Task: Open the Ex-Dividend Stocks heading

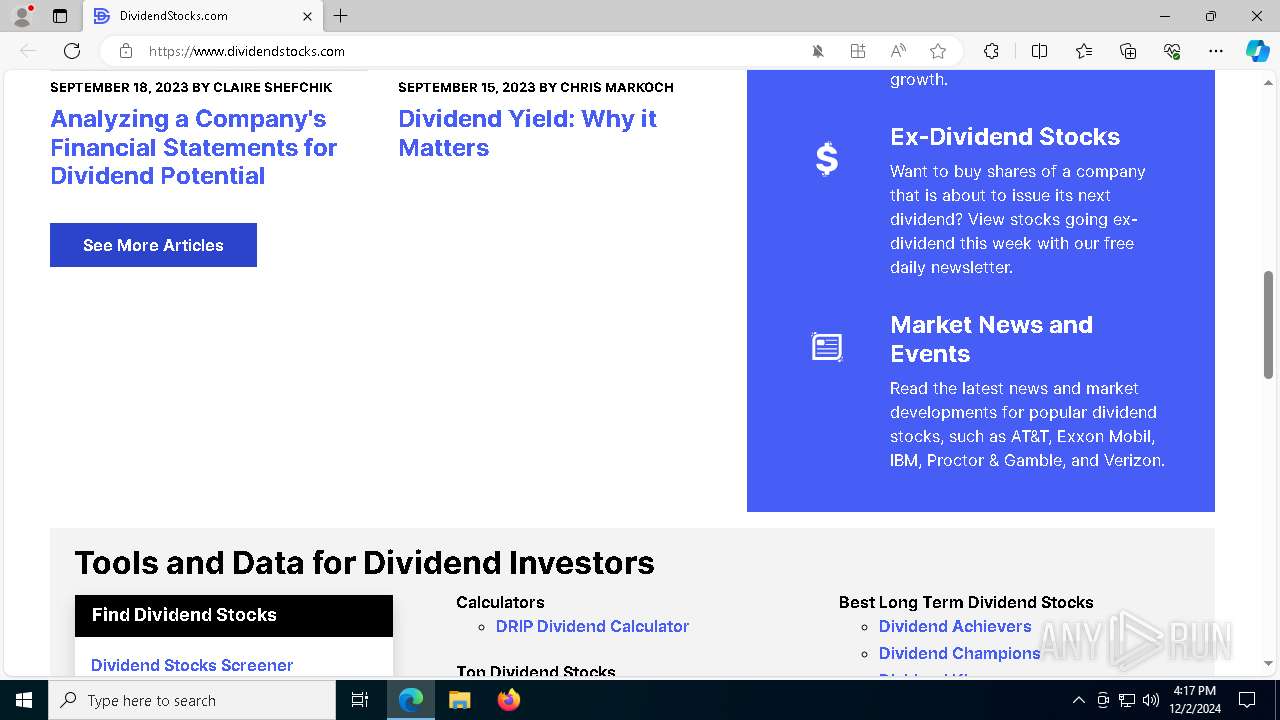Action: (1005, 136)
